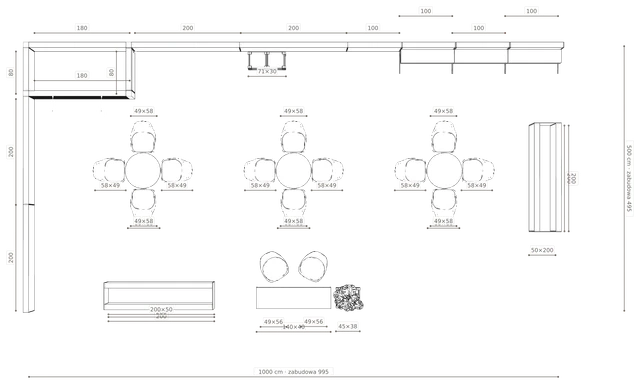The width and height of the screenshot is (640, 384).
Task: Click the potted plant drawing
Action: pos(348,298)
